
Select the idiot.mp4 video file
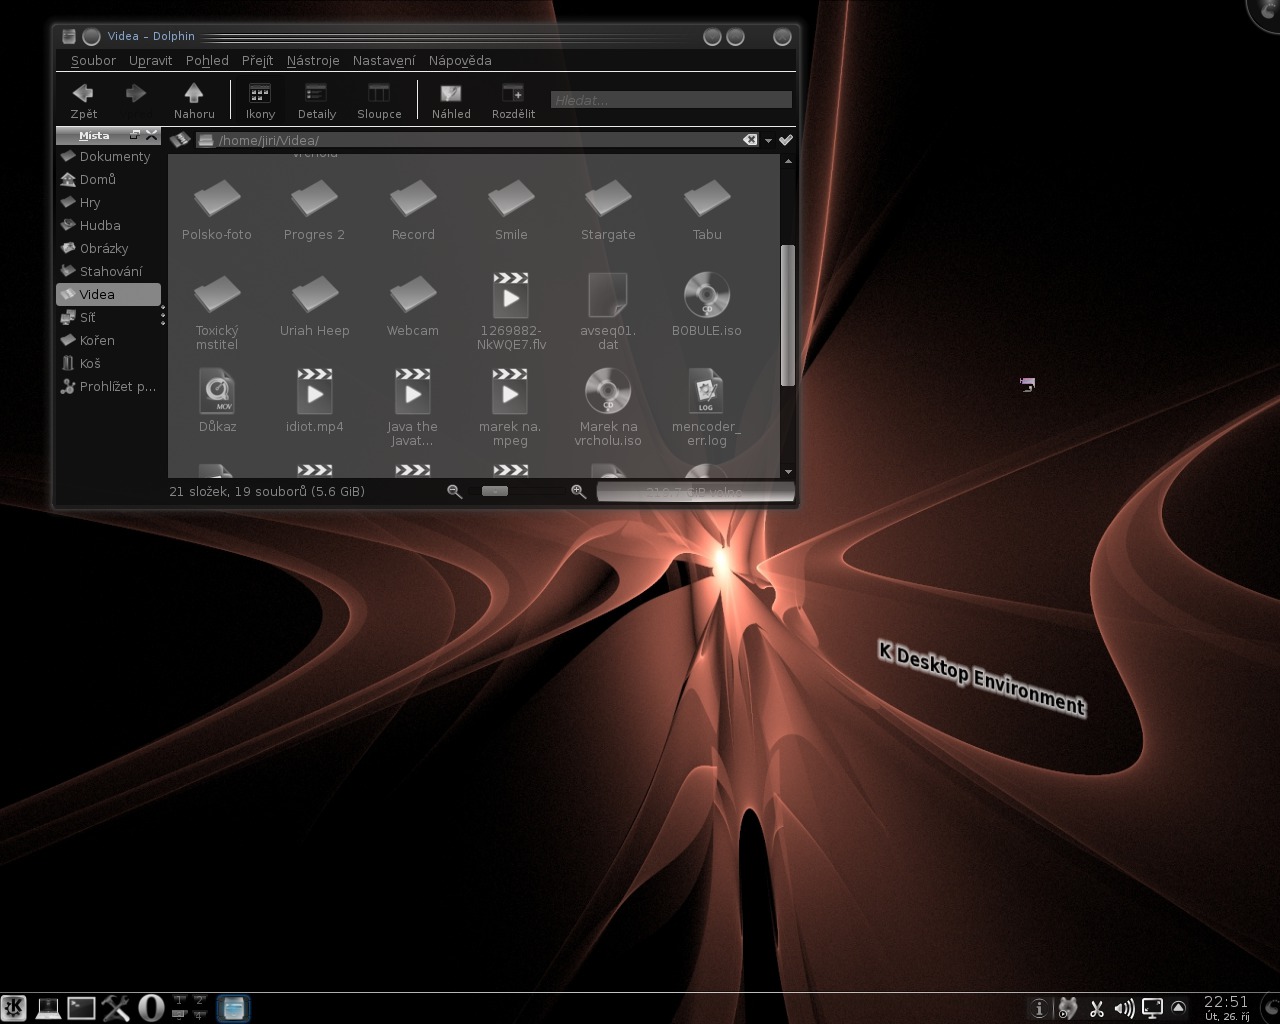pyautogui.click(x=314, y=402)
